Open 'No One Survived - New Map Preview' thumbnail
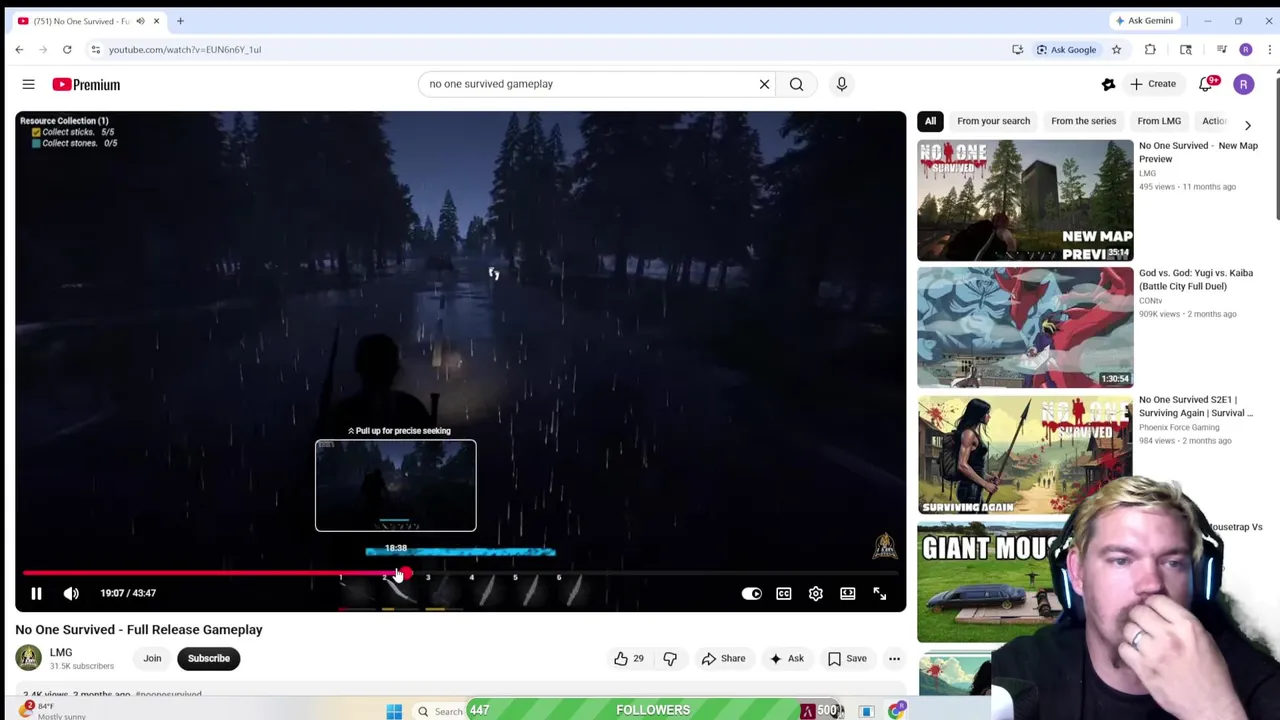This screenshot has width=1280, height=720. [1025, 200]
